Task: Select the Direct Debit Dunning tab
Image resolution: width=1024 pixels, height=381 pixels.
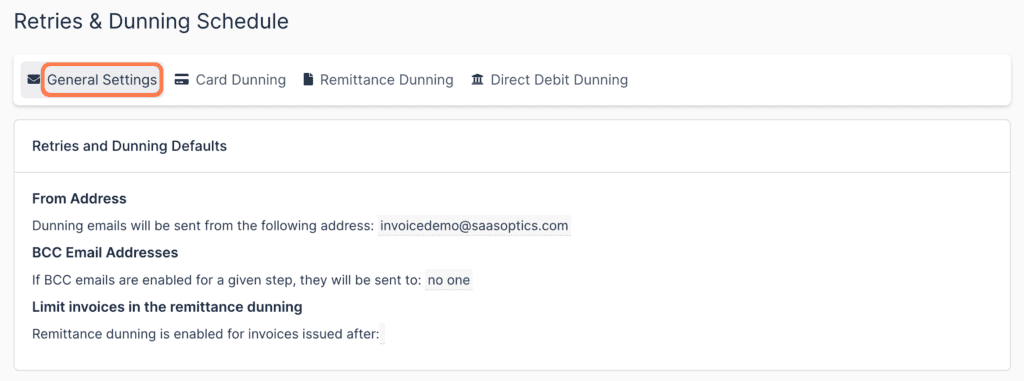Action: point(549,80)
